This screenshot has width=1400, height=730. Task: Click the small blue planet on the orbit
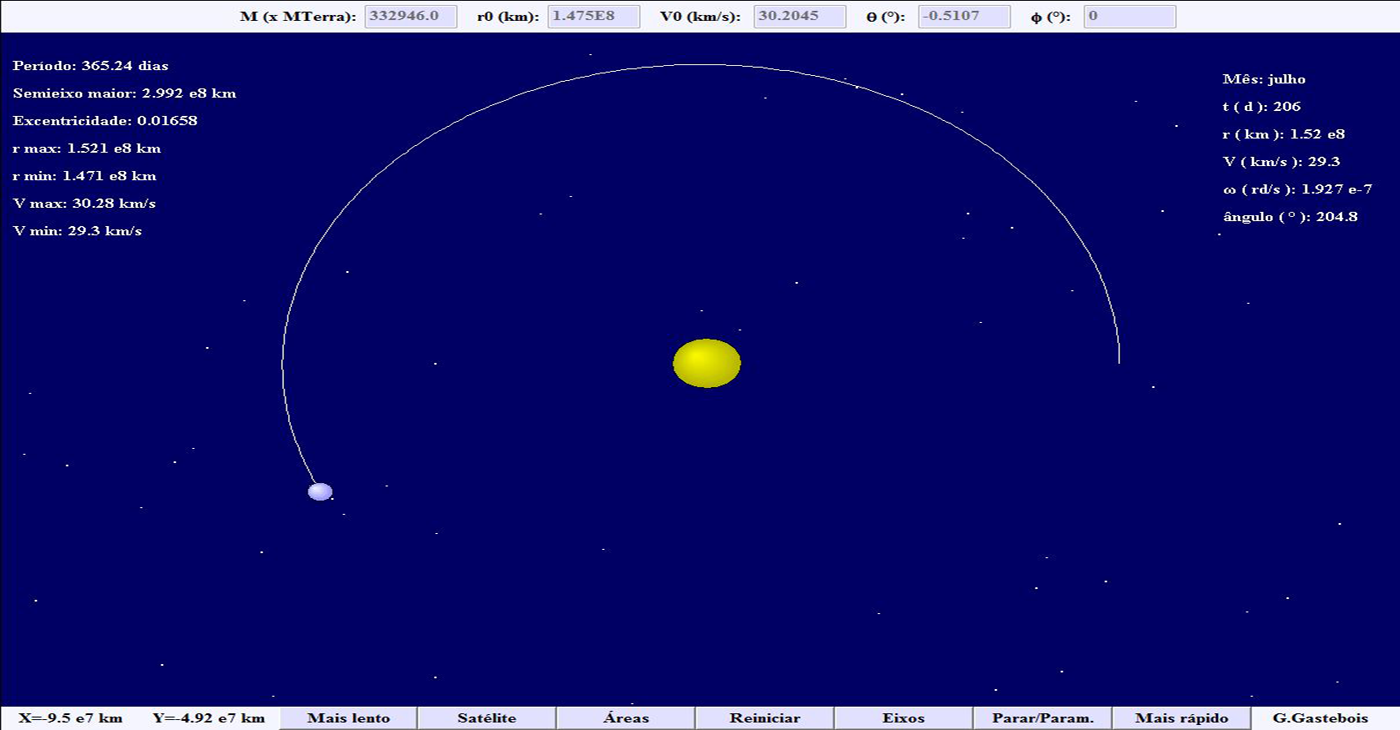(320, 491)
